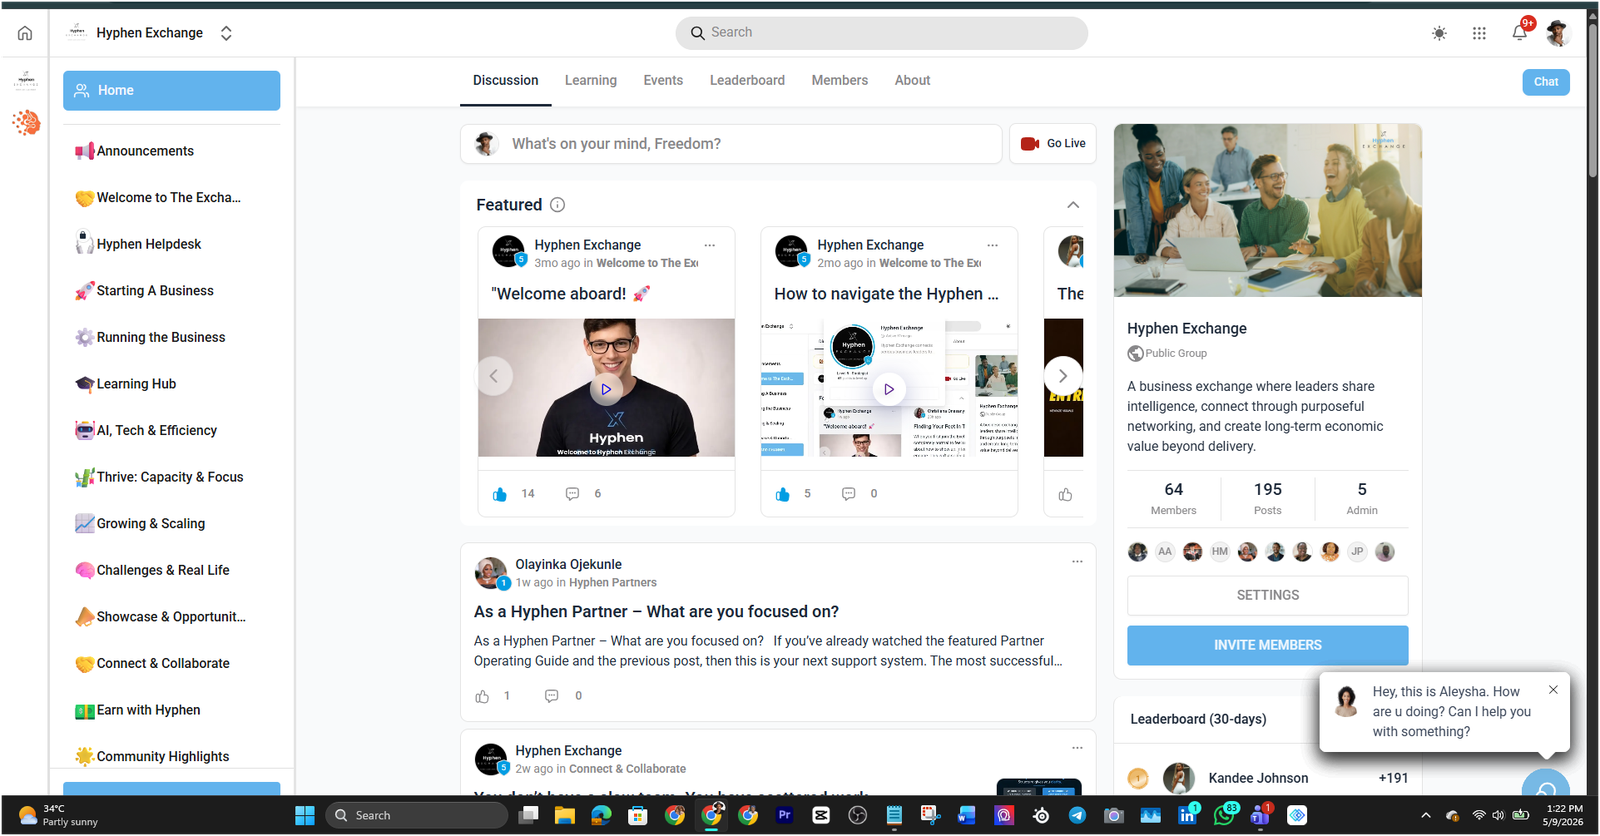
Task: Open the Chat button
Action: point(1546,82)
